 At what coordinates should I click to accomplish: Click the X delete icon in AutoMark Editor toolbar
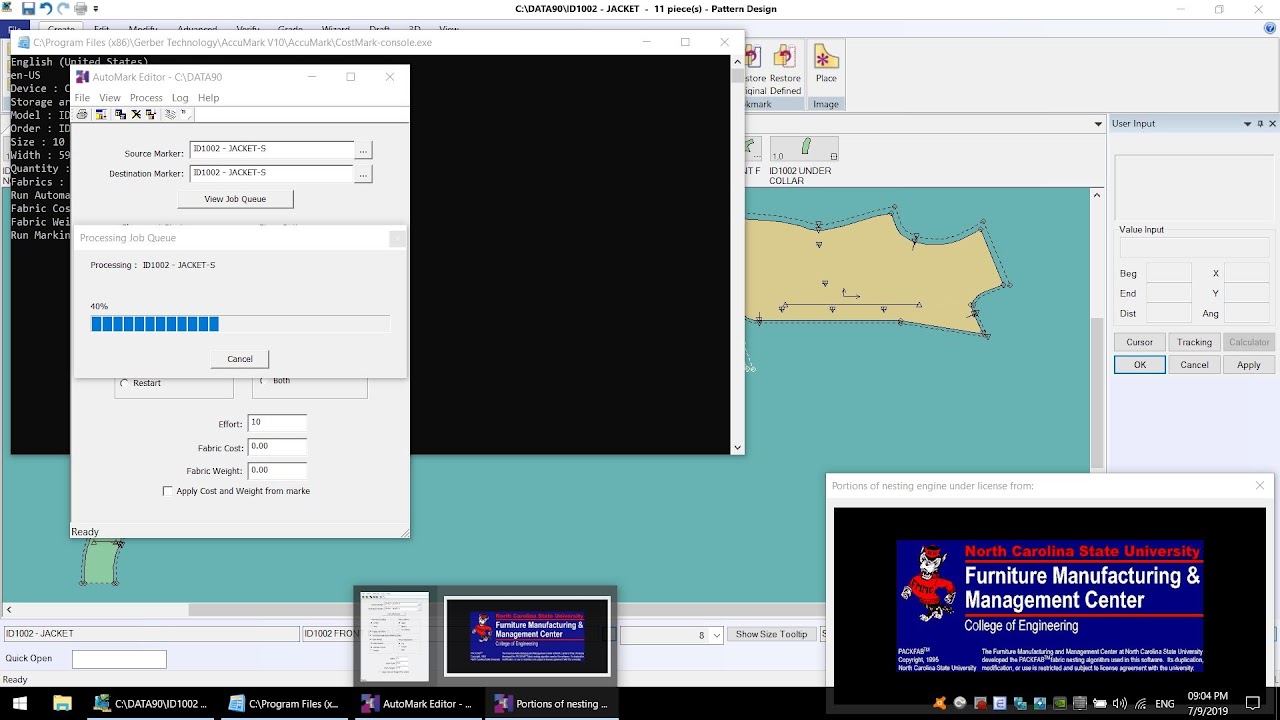pyautogui.click(x=136, y=115)
